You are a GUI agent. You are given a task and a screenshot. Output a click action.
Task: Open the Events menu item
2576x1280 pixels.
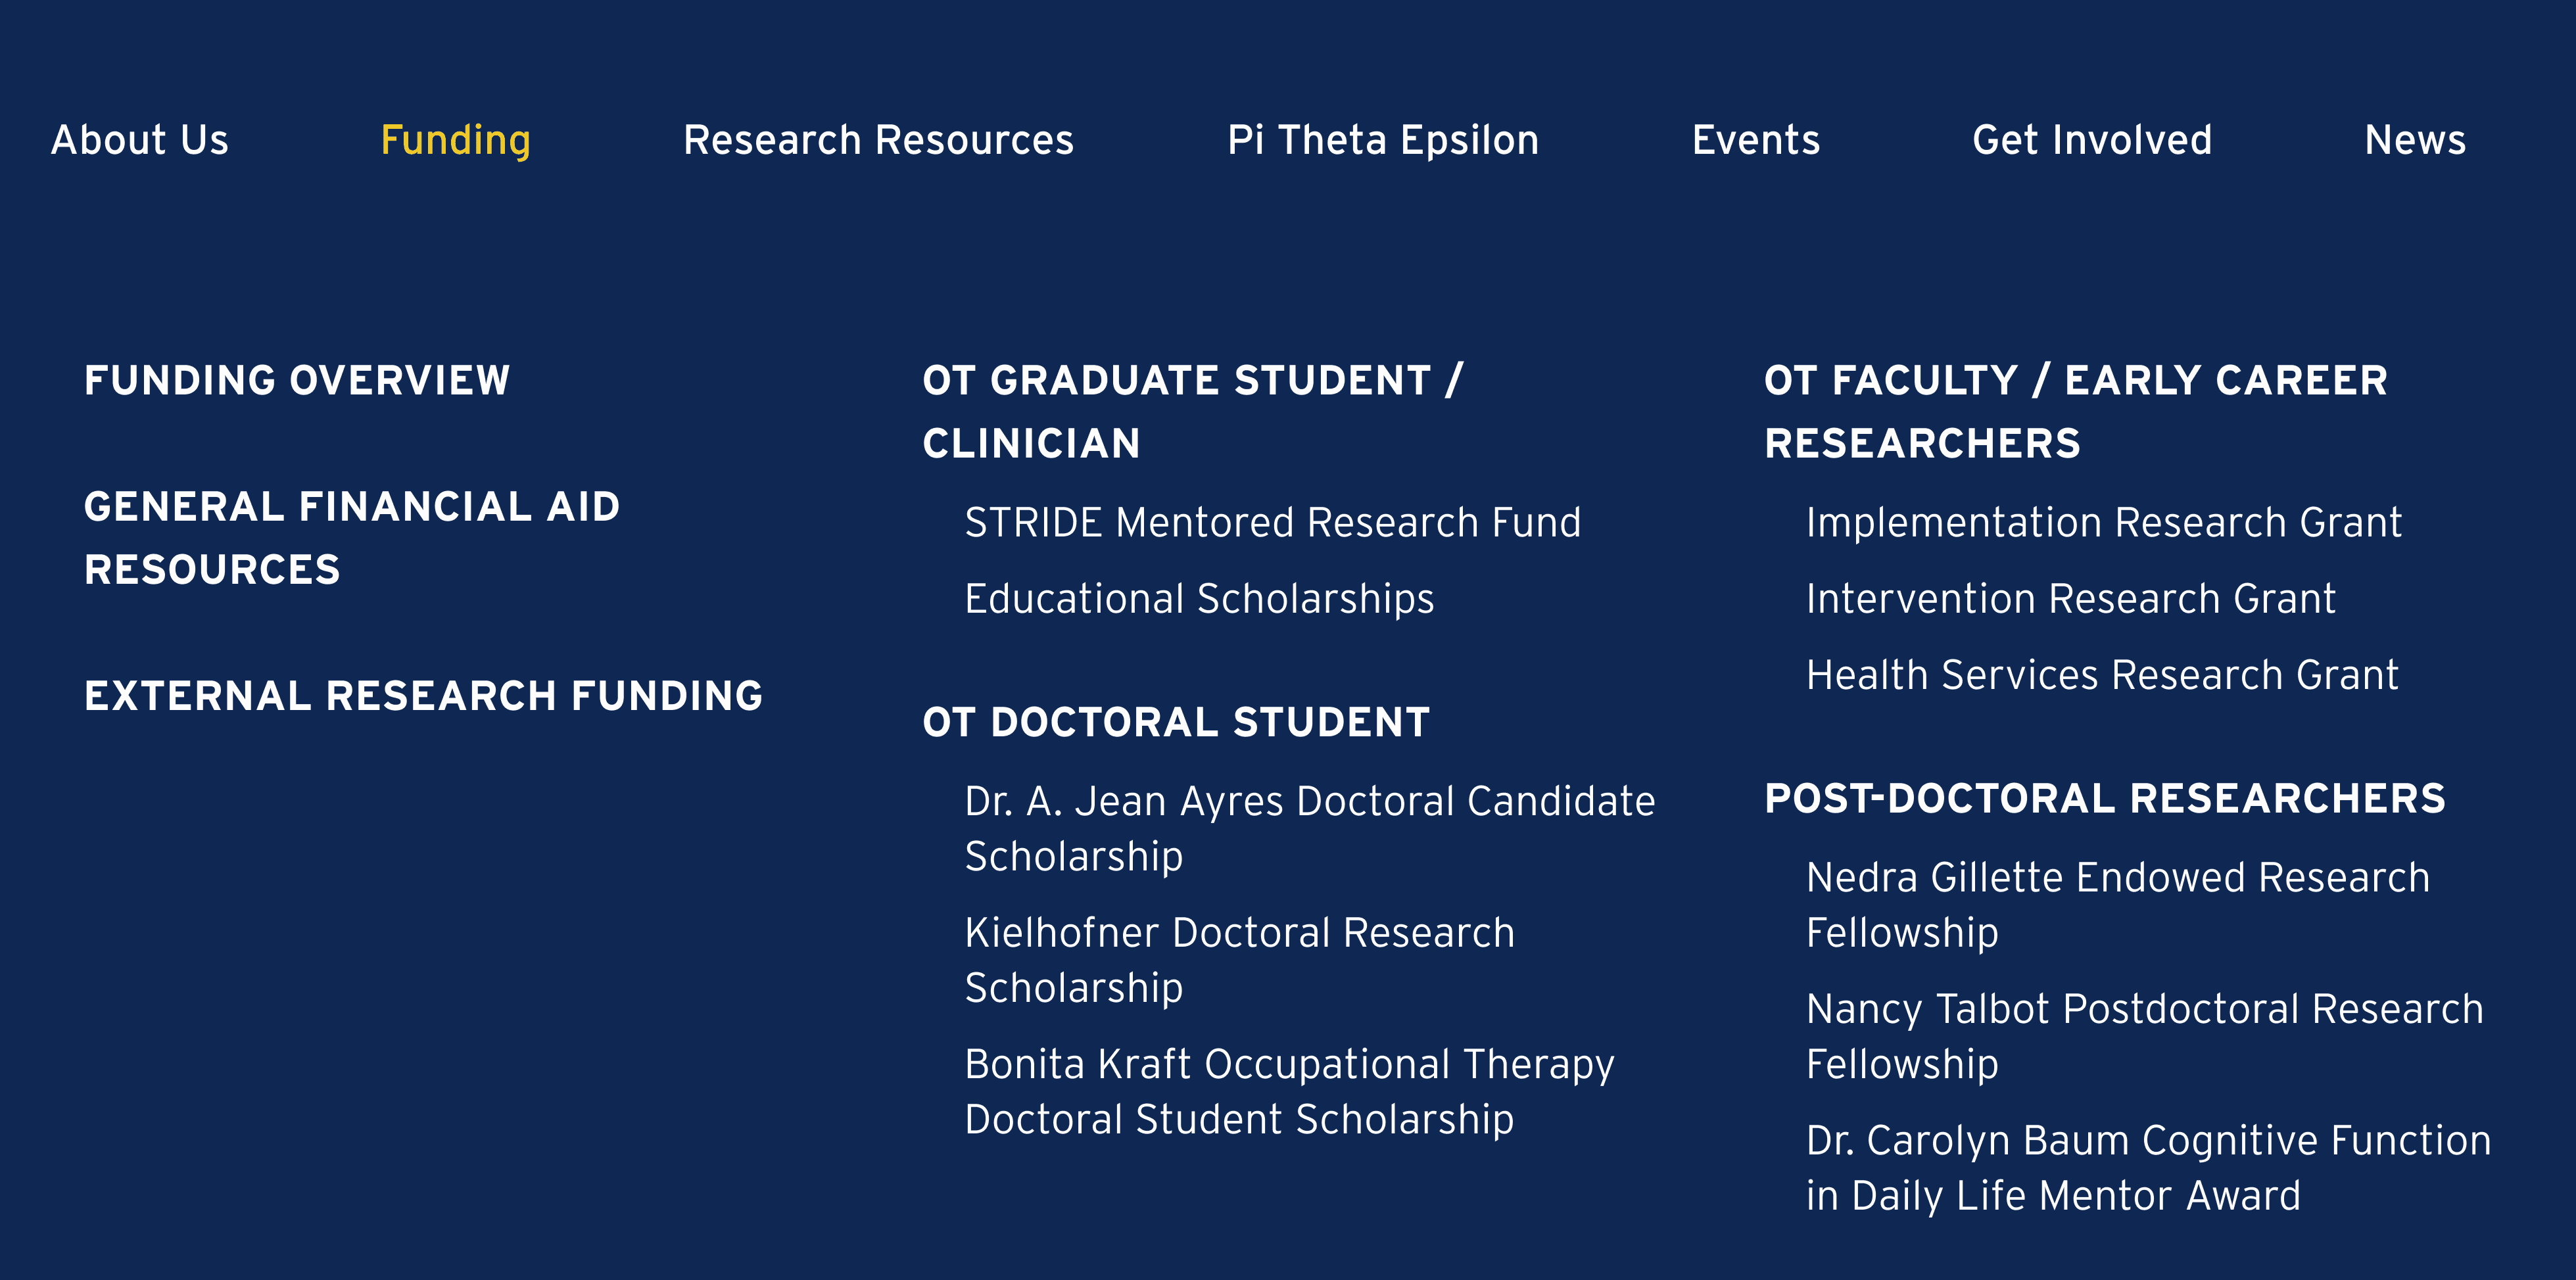tap(1756, 140)
